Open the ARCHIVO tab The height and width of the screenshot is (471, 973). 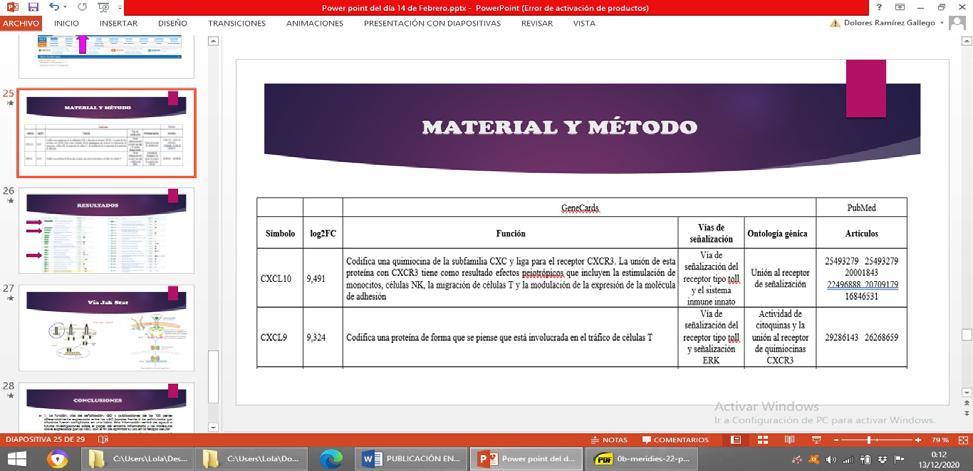coord(21,23)
